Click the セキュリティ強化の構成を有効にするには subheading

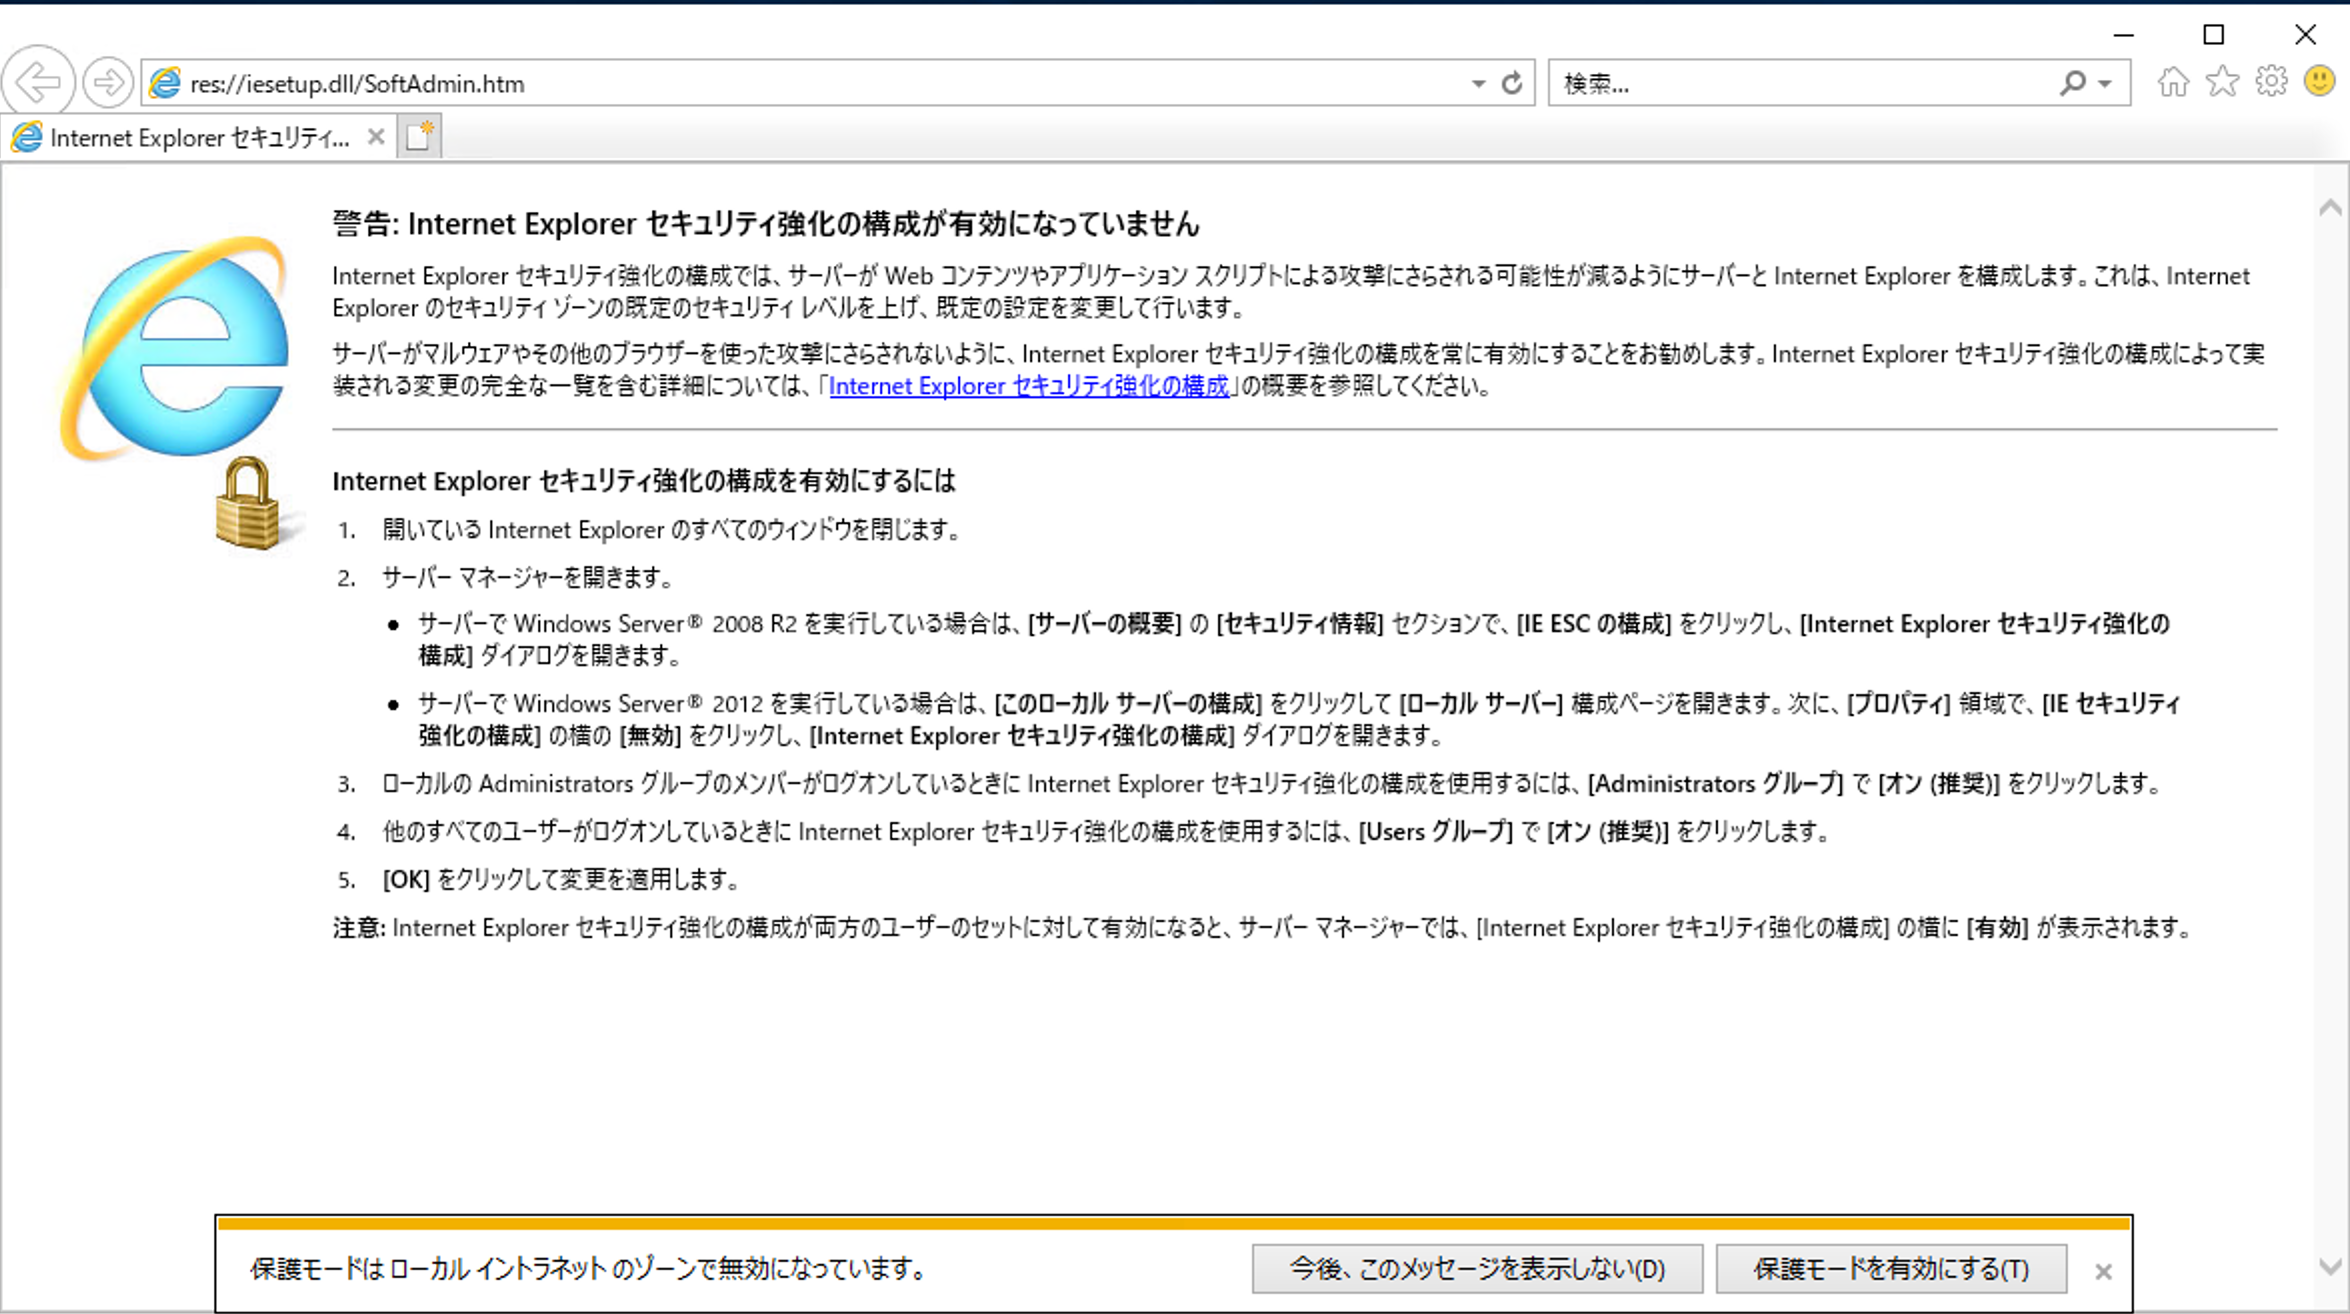point(644,481)
